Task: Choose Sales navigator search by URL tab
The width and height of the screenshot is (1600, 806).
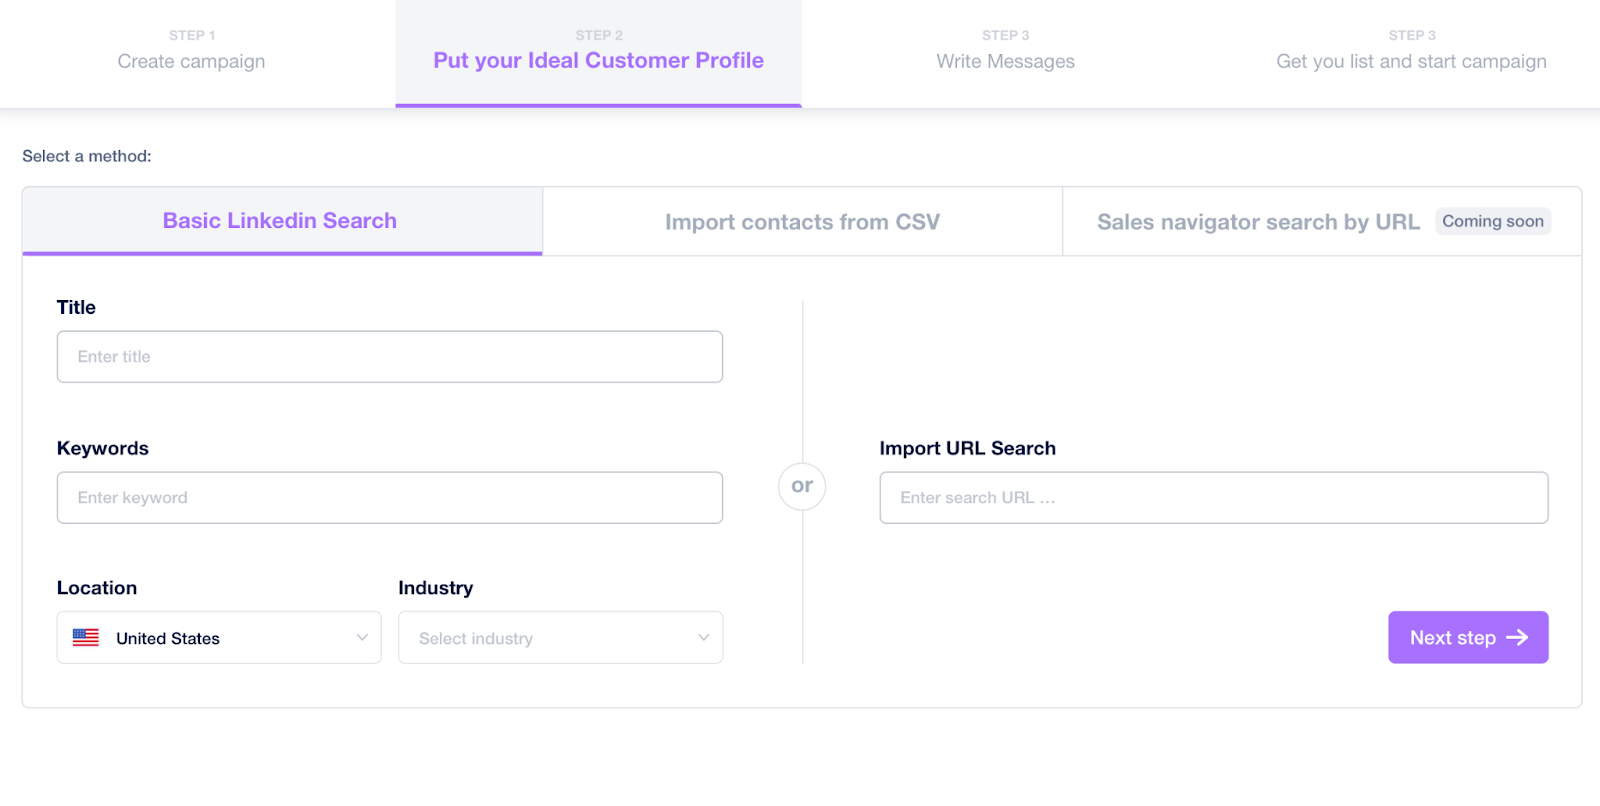Action: click(x=1257, y=222)
